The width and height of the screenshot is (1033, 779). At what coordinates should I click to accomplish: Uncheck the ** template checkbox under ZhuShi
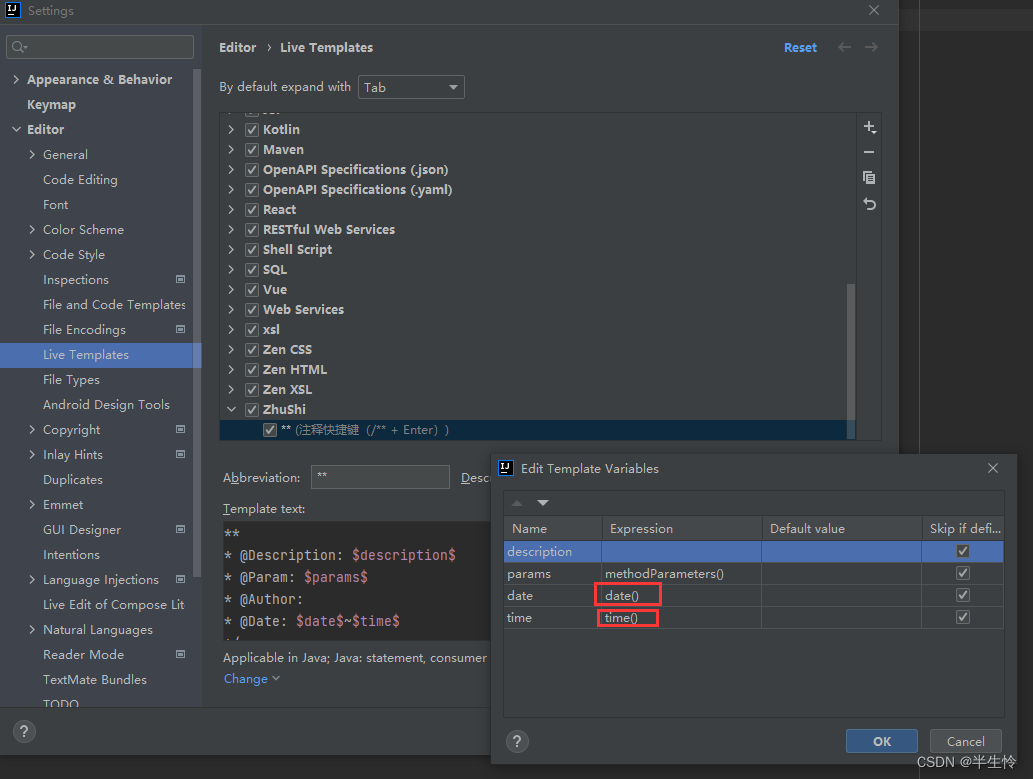pyautogui.click(x=269, y=430)
